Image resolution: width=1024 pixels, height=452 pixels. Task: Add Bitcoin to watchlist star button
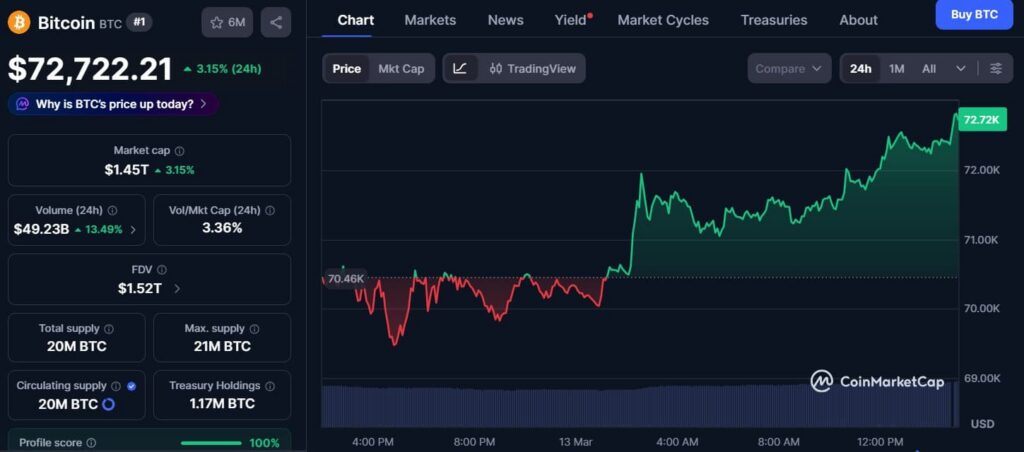tap(227, 23)
